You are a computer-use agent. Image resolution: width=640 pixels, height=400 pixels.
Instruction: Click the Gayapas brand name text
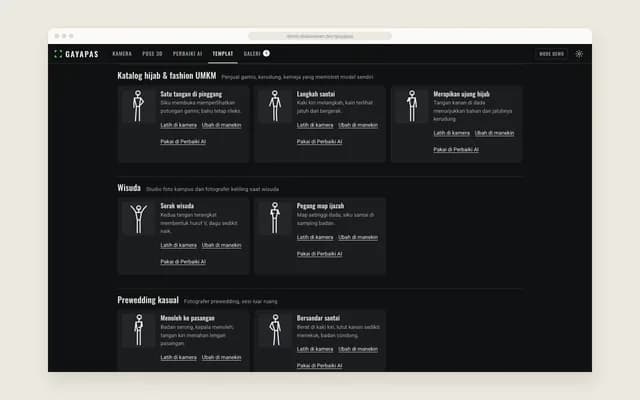point(82,54)
